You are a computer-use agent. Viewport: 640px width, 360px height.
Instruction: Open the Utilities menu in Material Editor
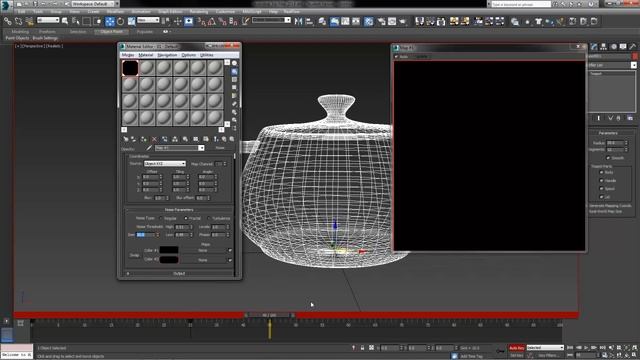click(x=207, y=55)
